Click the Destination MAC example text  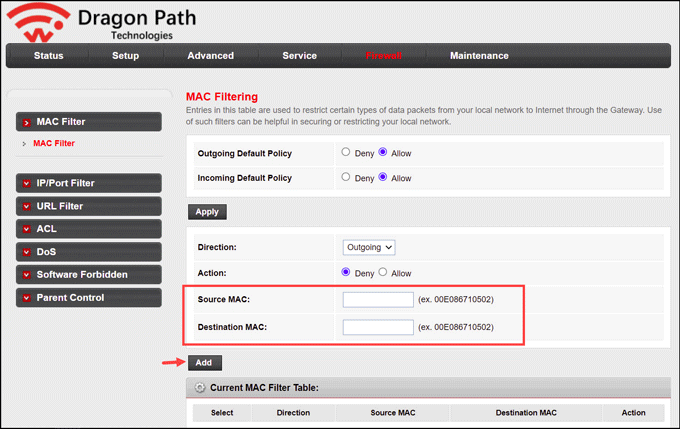click(x=456, y=327)
